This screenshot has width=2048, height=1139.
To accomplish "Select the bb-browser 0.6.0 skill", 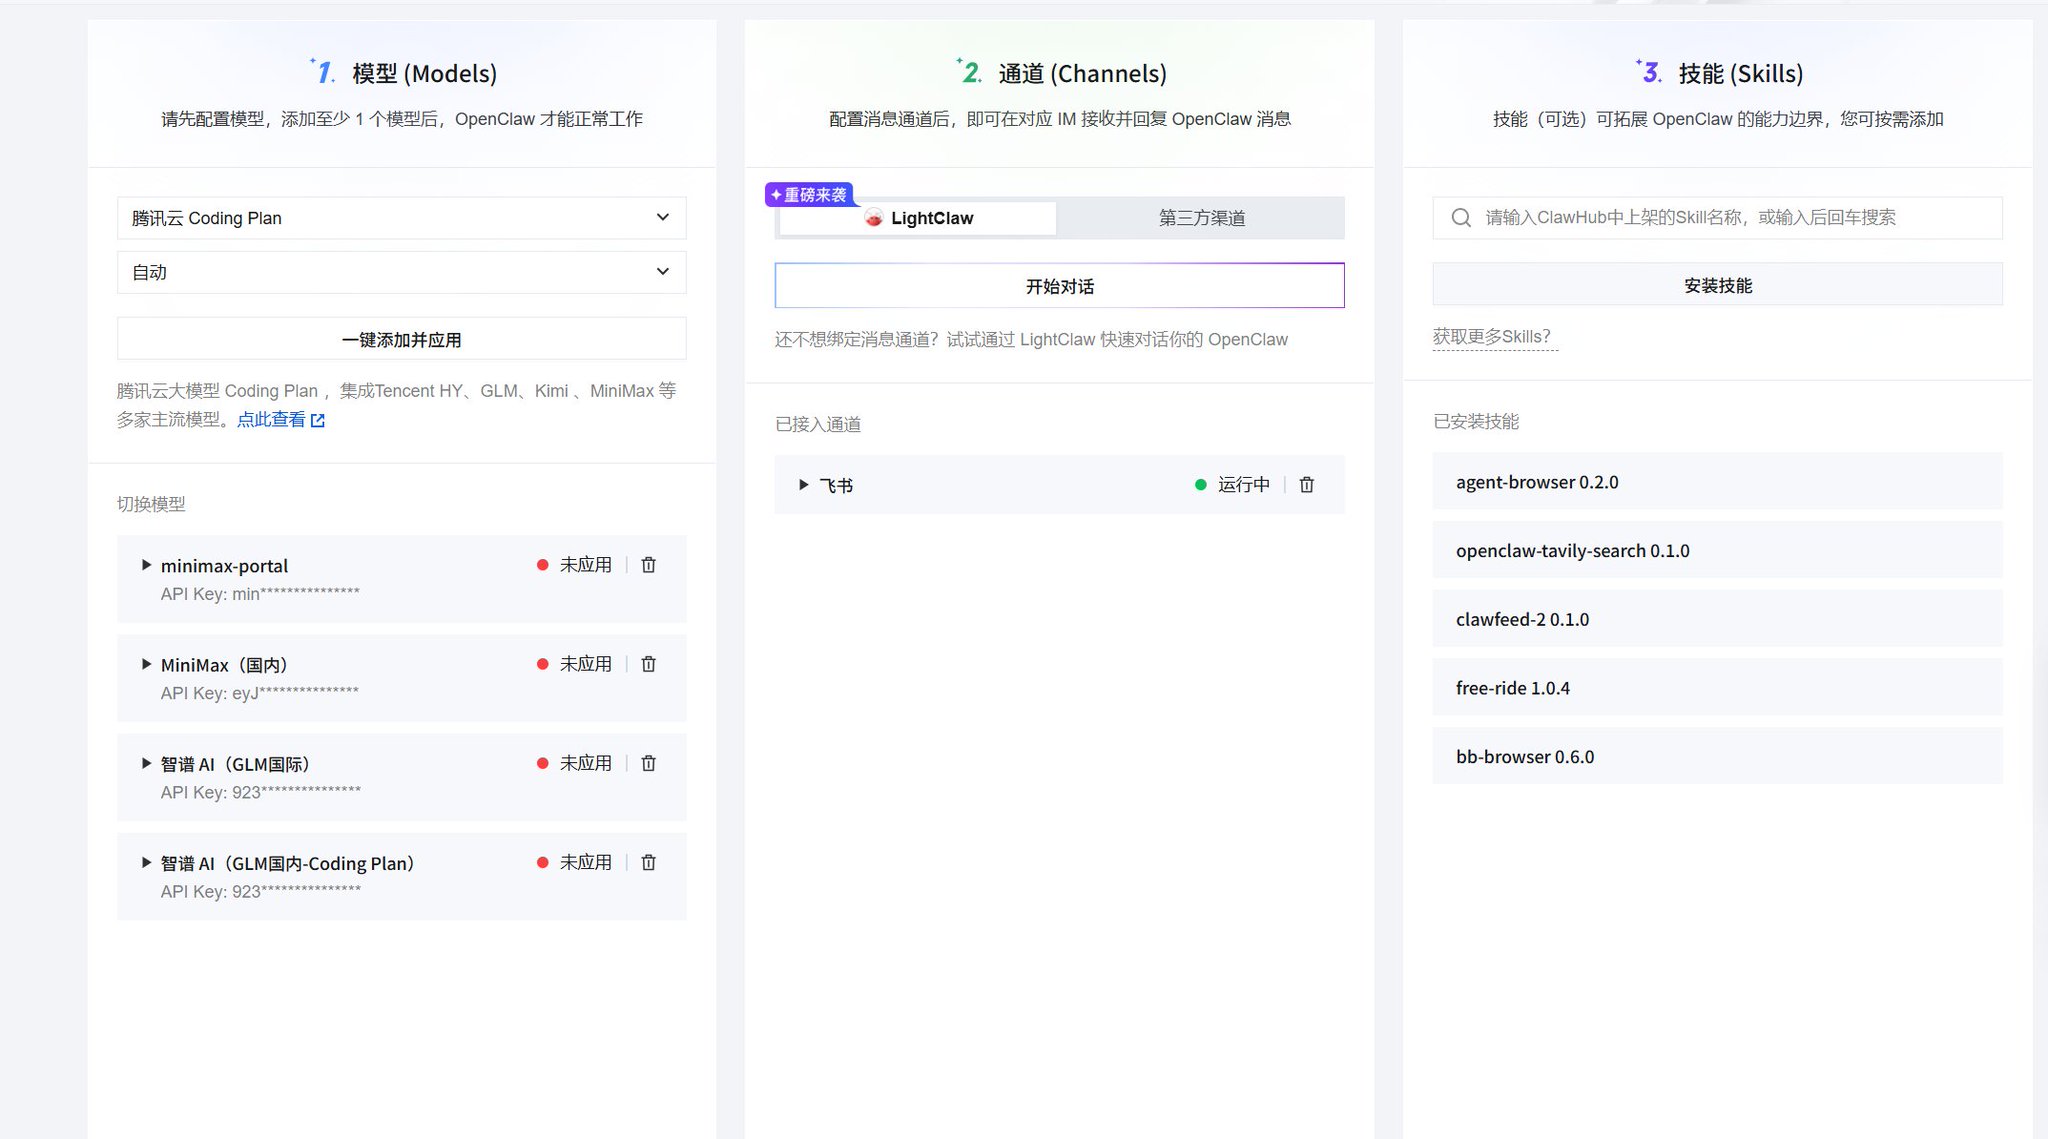I will coord(1718,756).
